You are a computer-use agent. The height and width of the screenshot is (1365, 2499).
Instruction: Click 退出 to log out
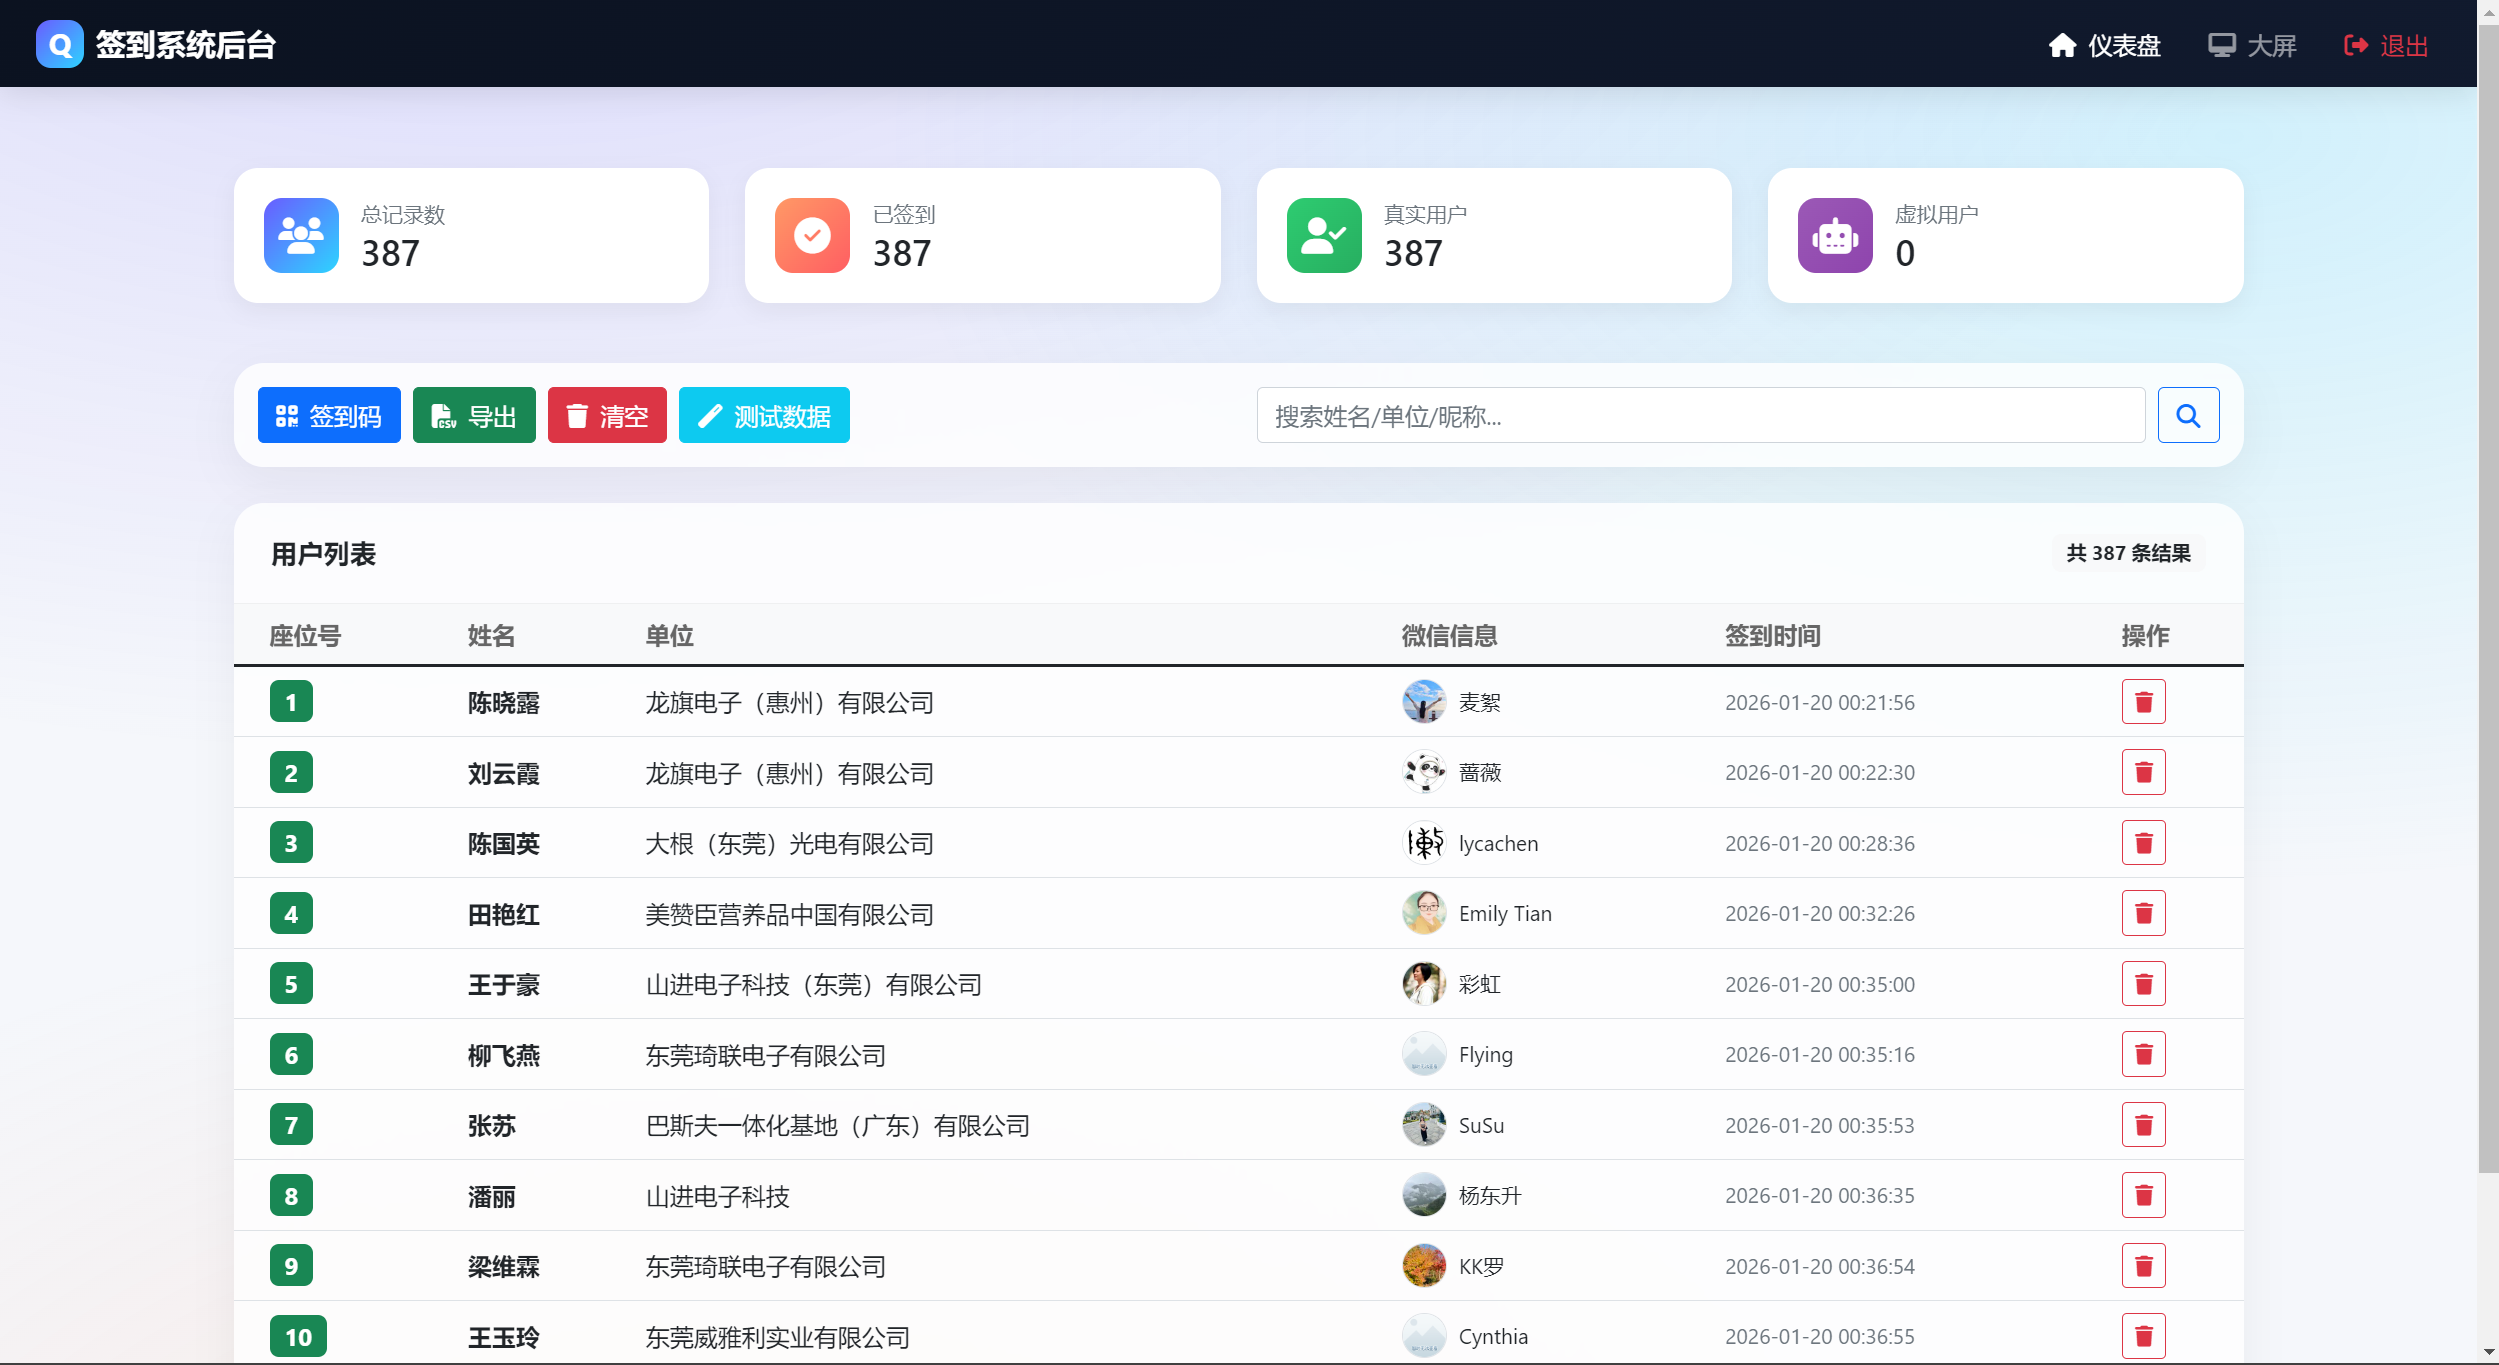click(x=2386, y=46)
